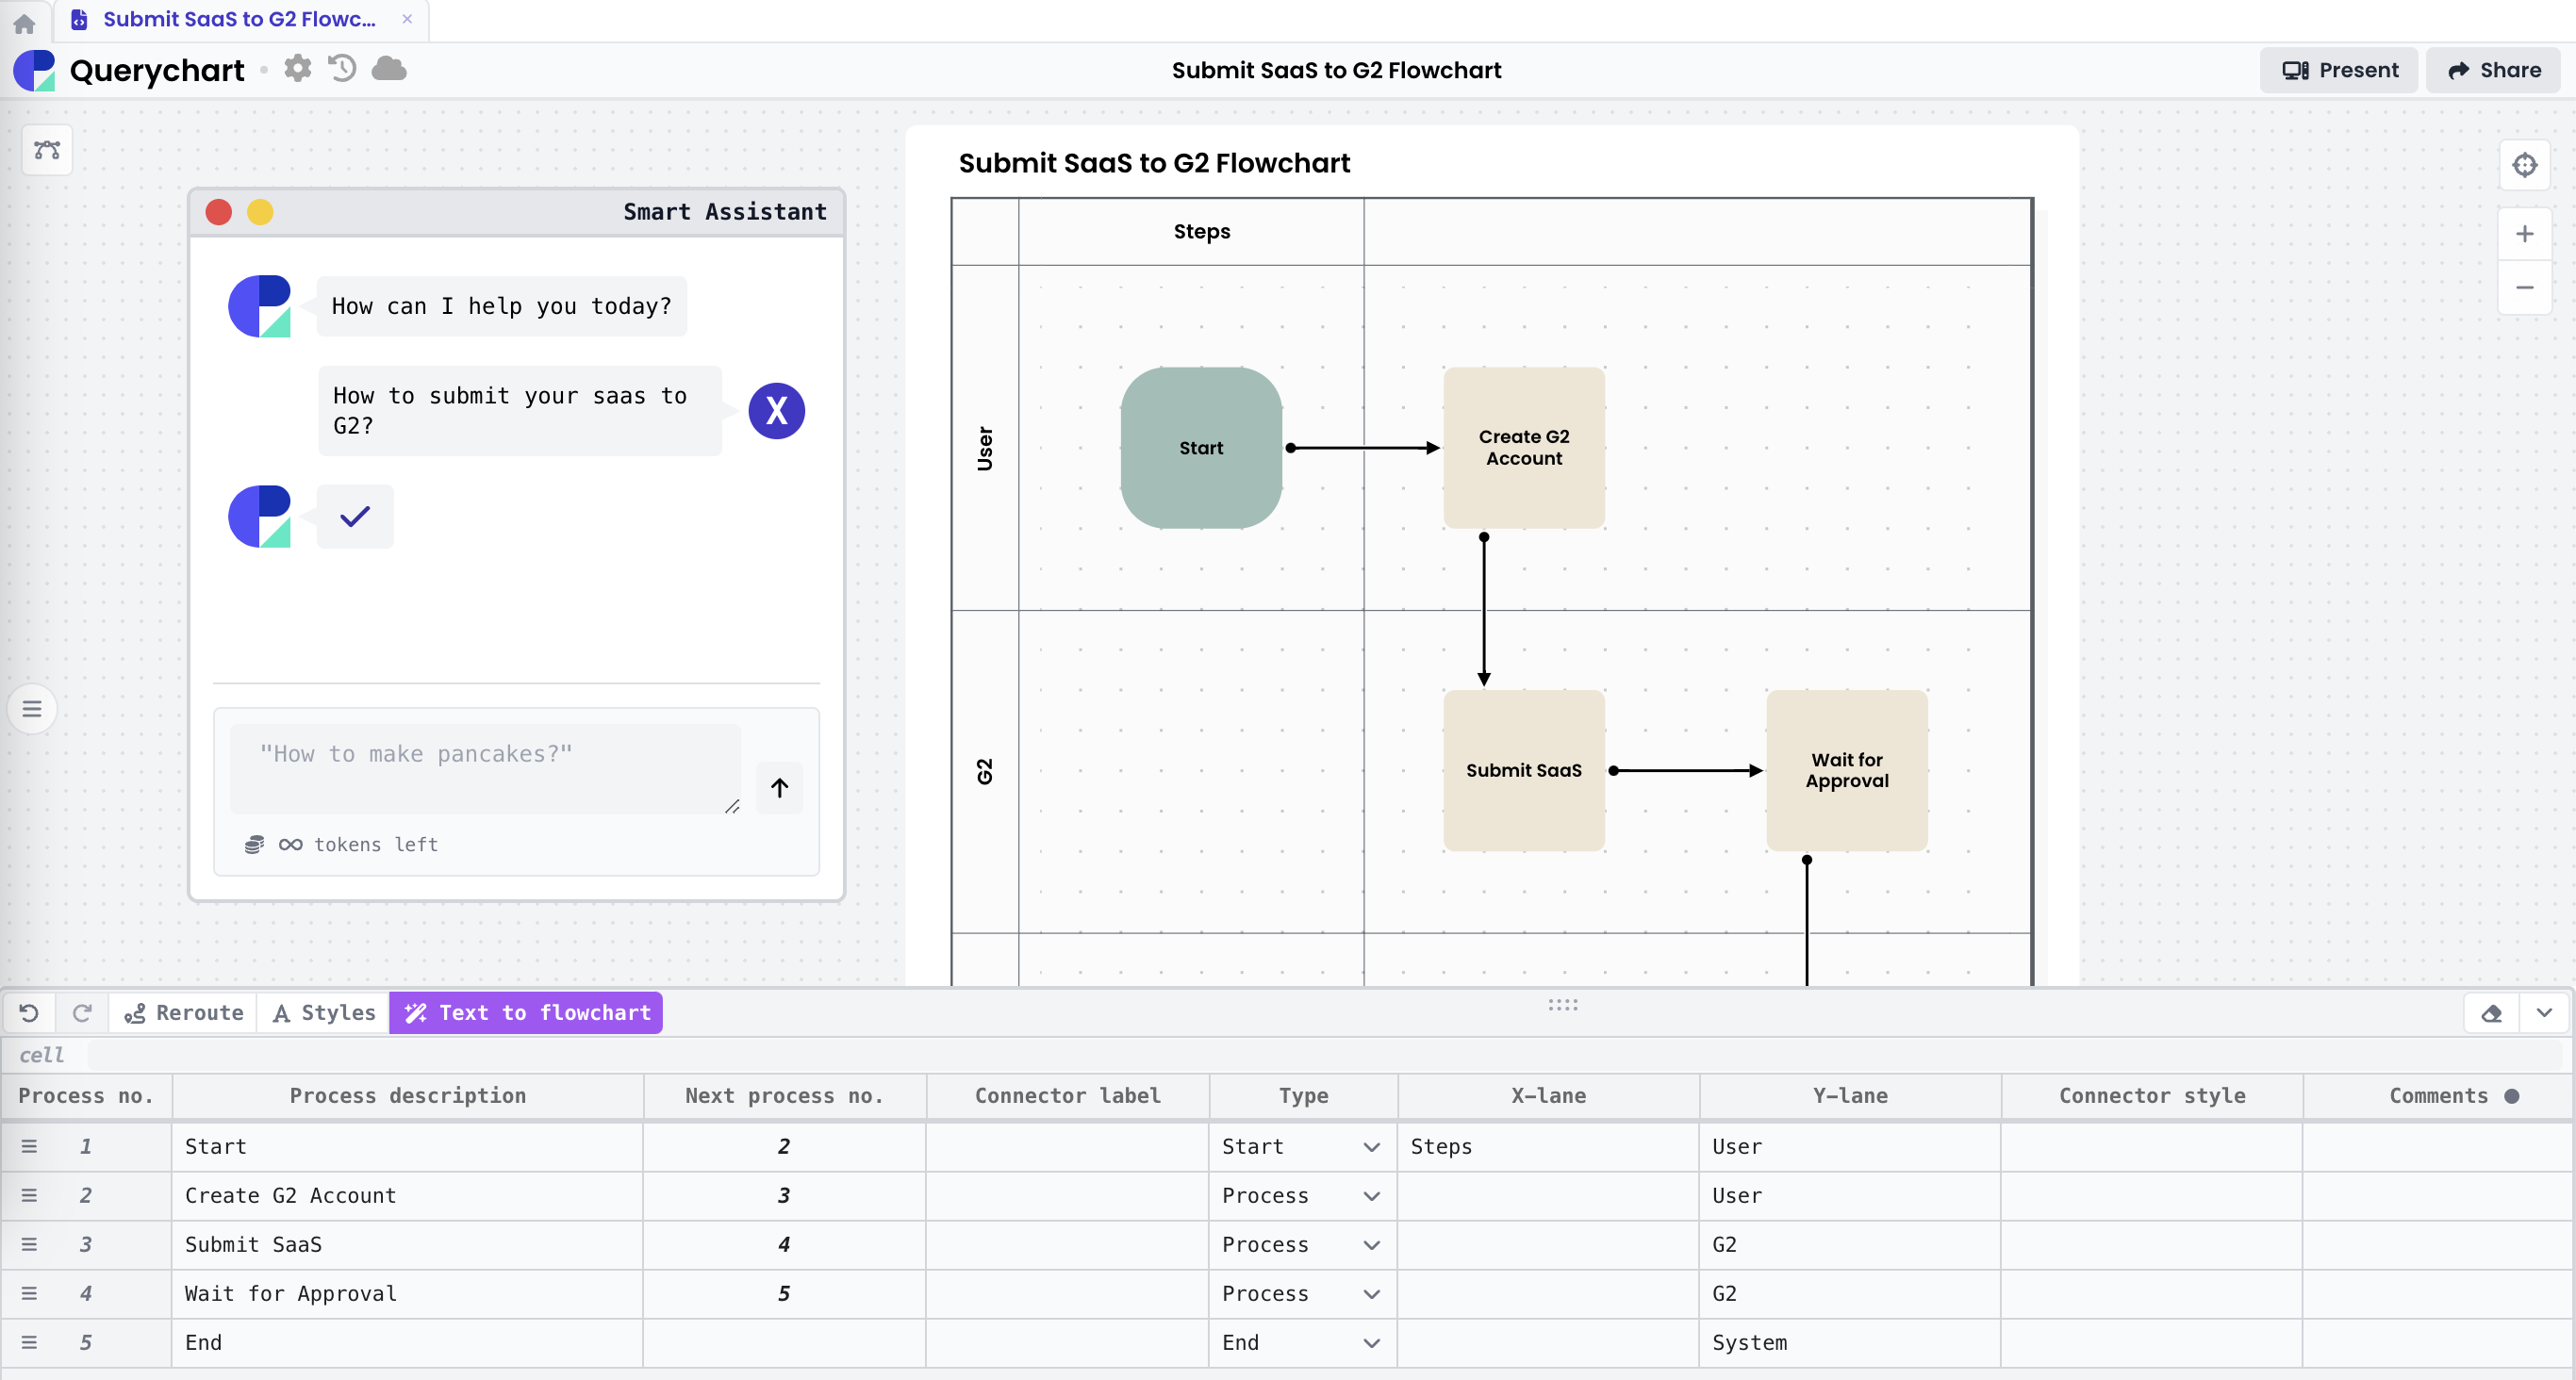Select the Text to flowchart tab

pyautogui.click(x=526, y=1013)
